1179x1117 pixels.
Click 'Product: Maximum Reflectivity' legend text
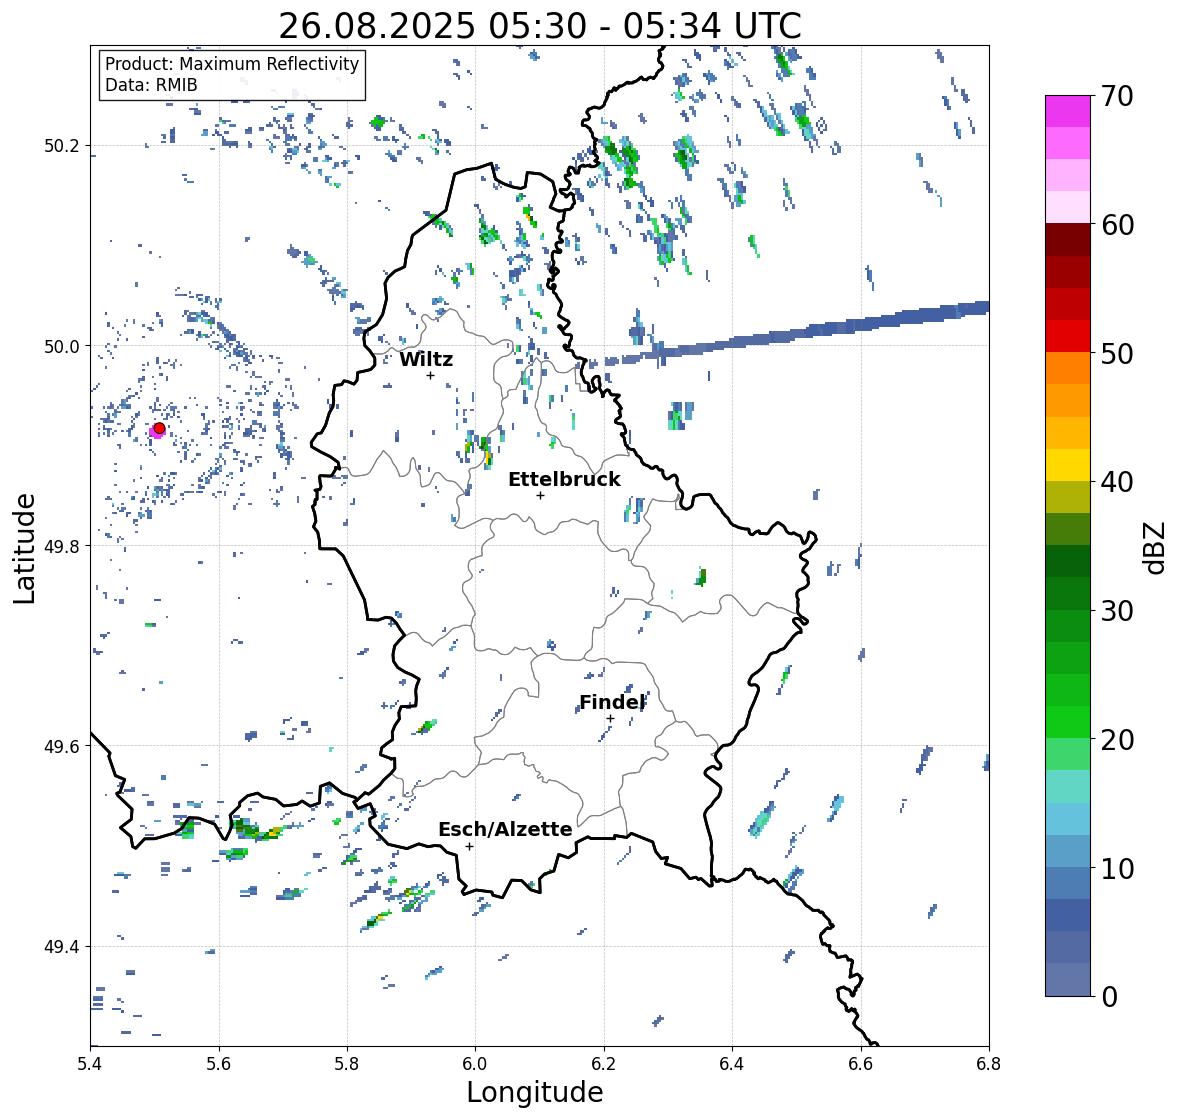232,64
